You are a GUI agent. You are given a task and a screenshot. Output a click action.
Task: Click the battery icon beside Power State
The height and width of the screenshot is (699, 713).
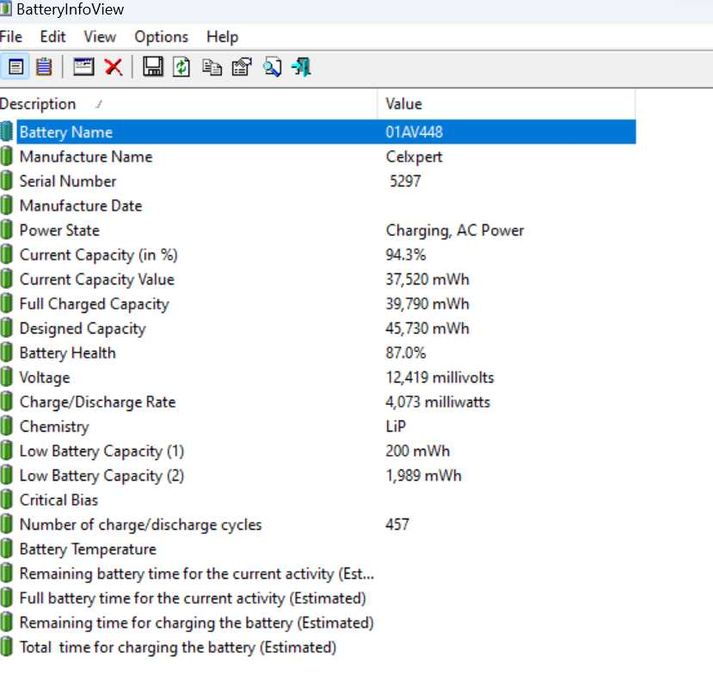(x=6, y=231)
